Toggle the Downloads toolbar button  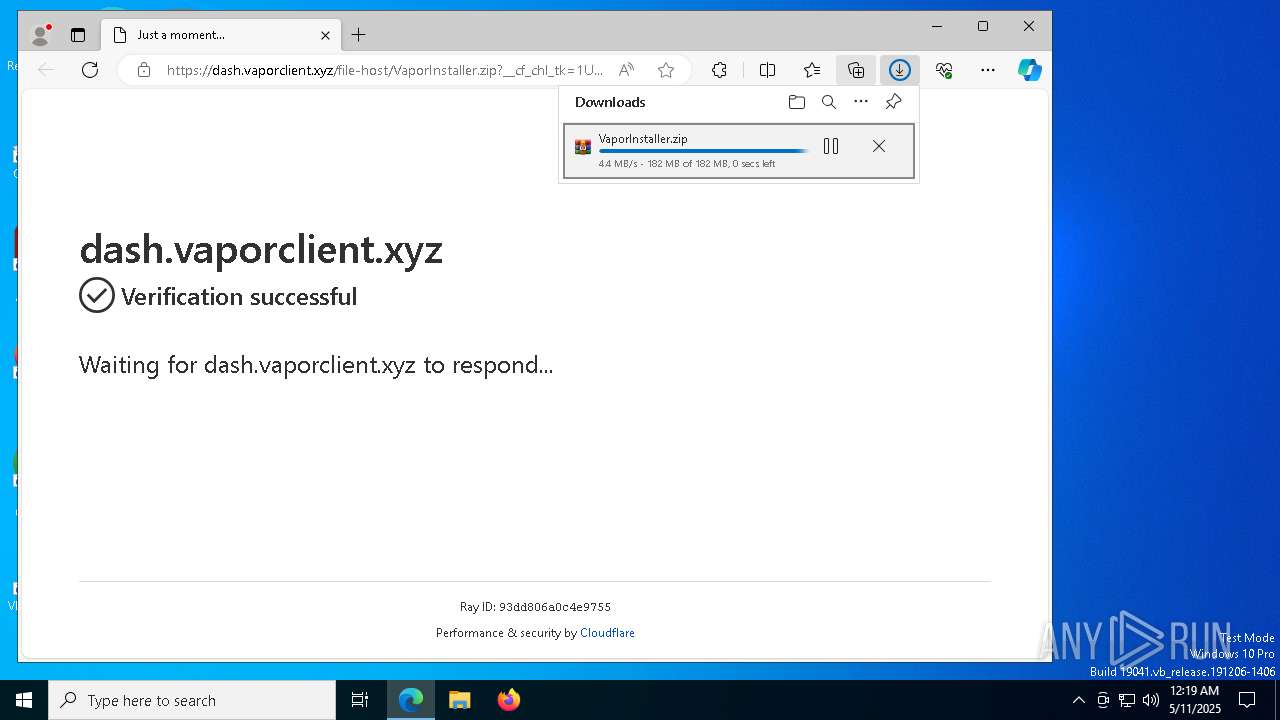900,70
